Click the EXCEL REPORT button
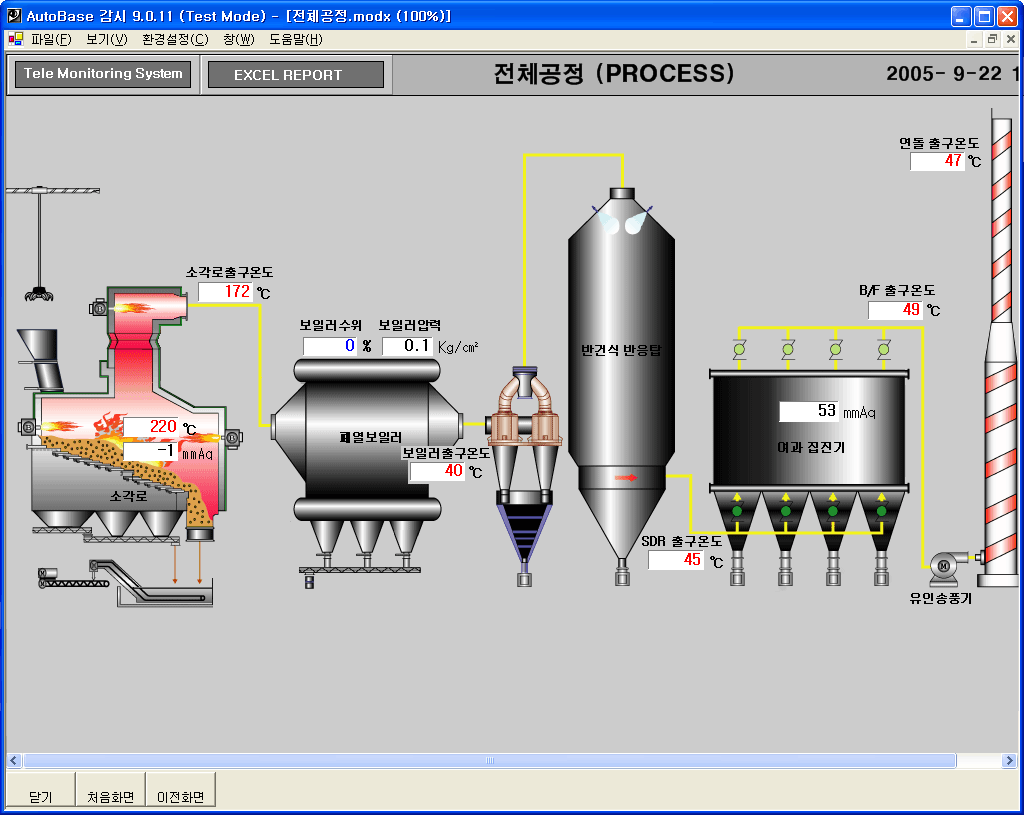 point(295,75)
